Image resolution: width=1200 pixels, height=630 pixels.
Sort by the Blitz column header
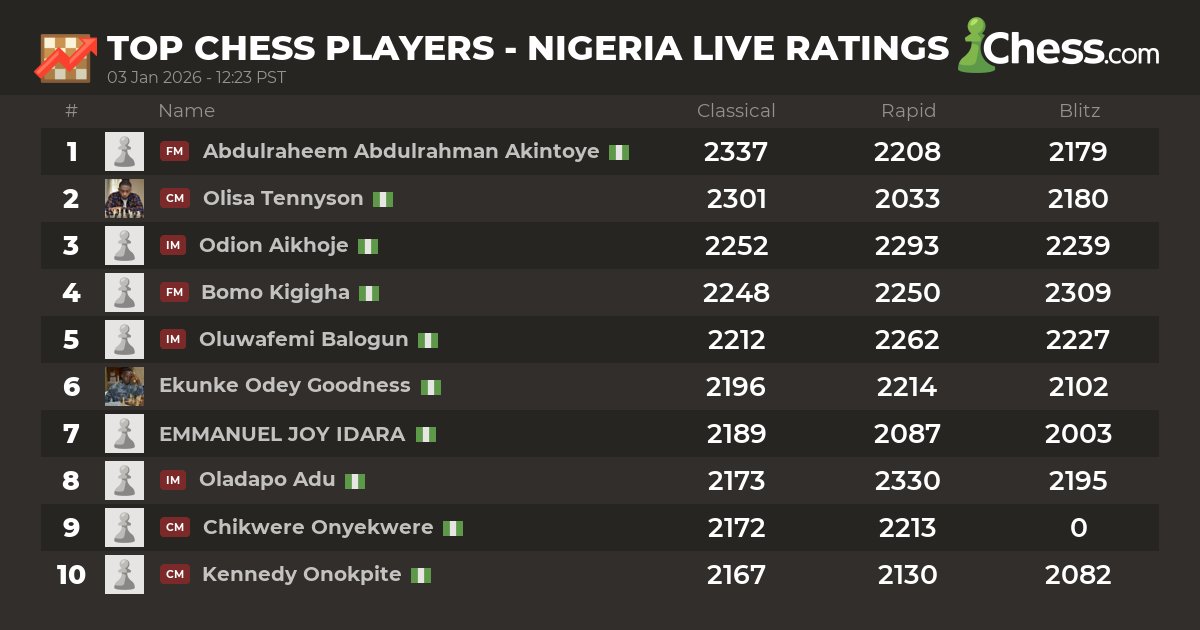(1079, 111)
